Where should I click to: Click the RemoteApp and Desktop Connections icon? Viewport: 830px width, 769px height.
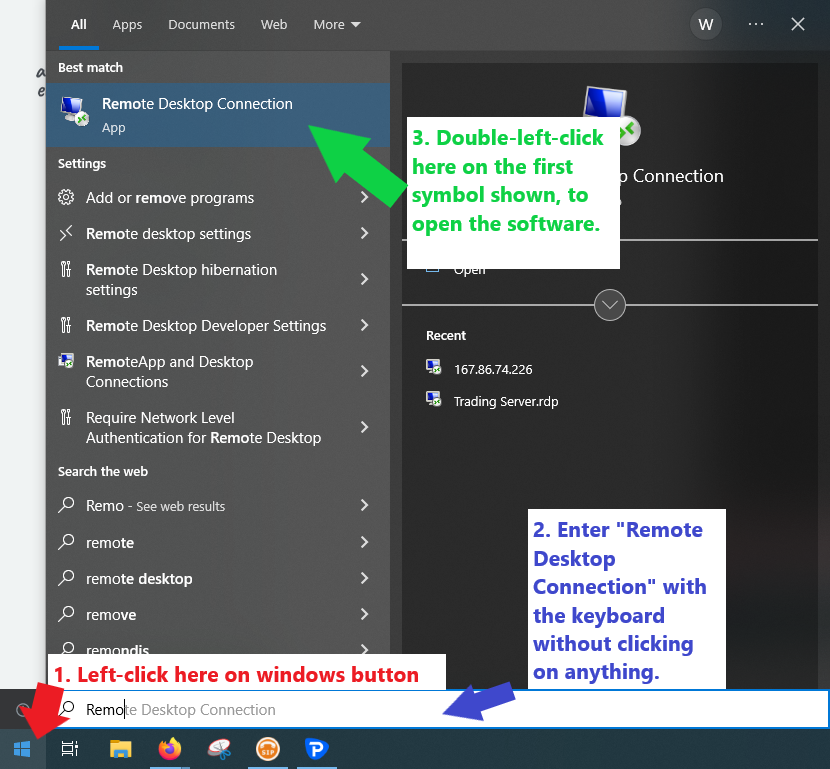pyautogui.click(x=66, y=361)
